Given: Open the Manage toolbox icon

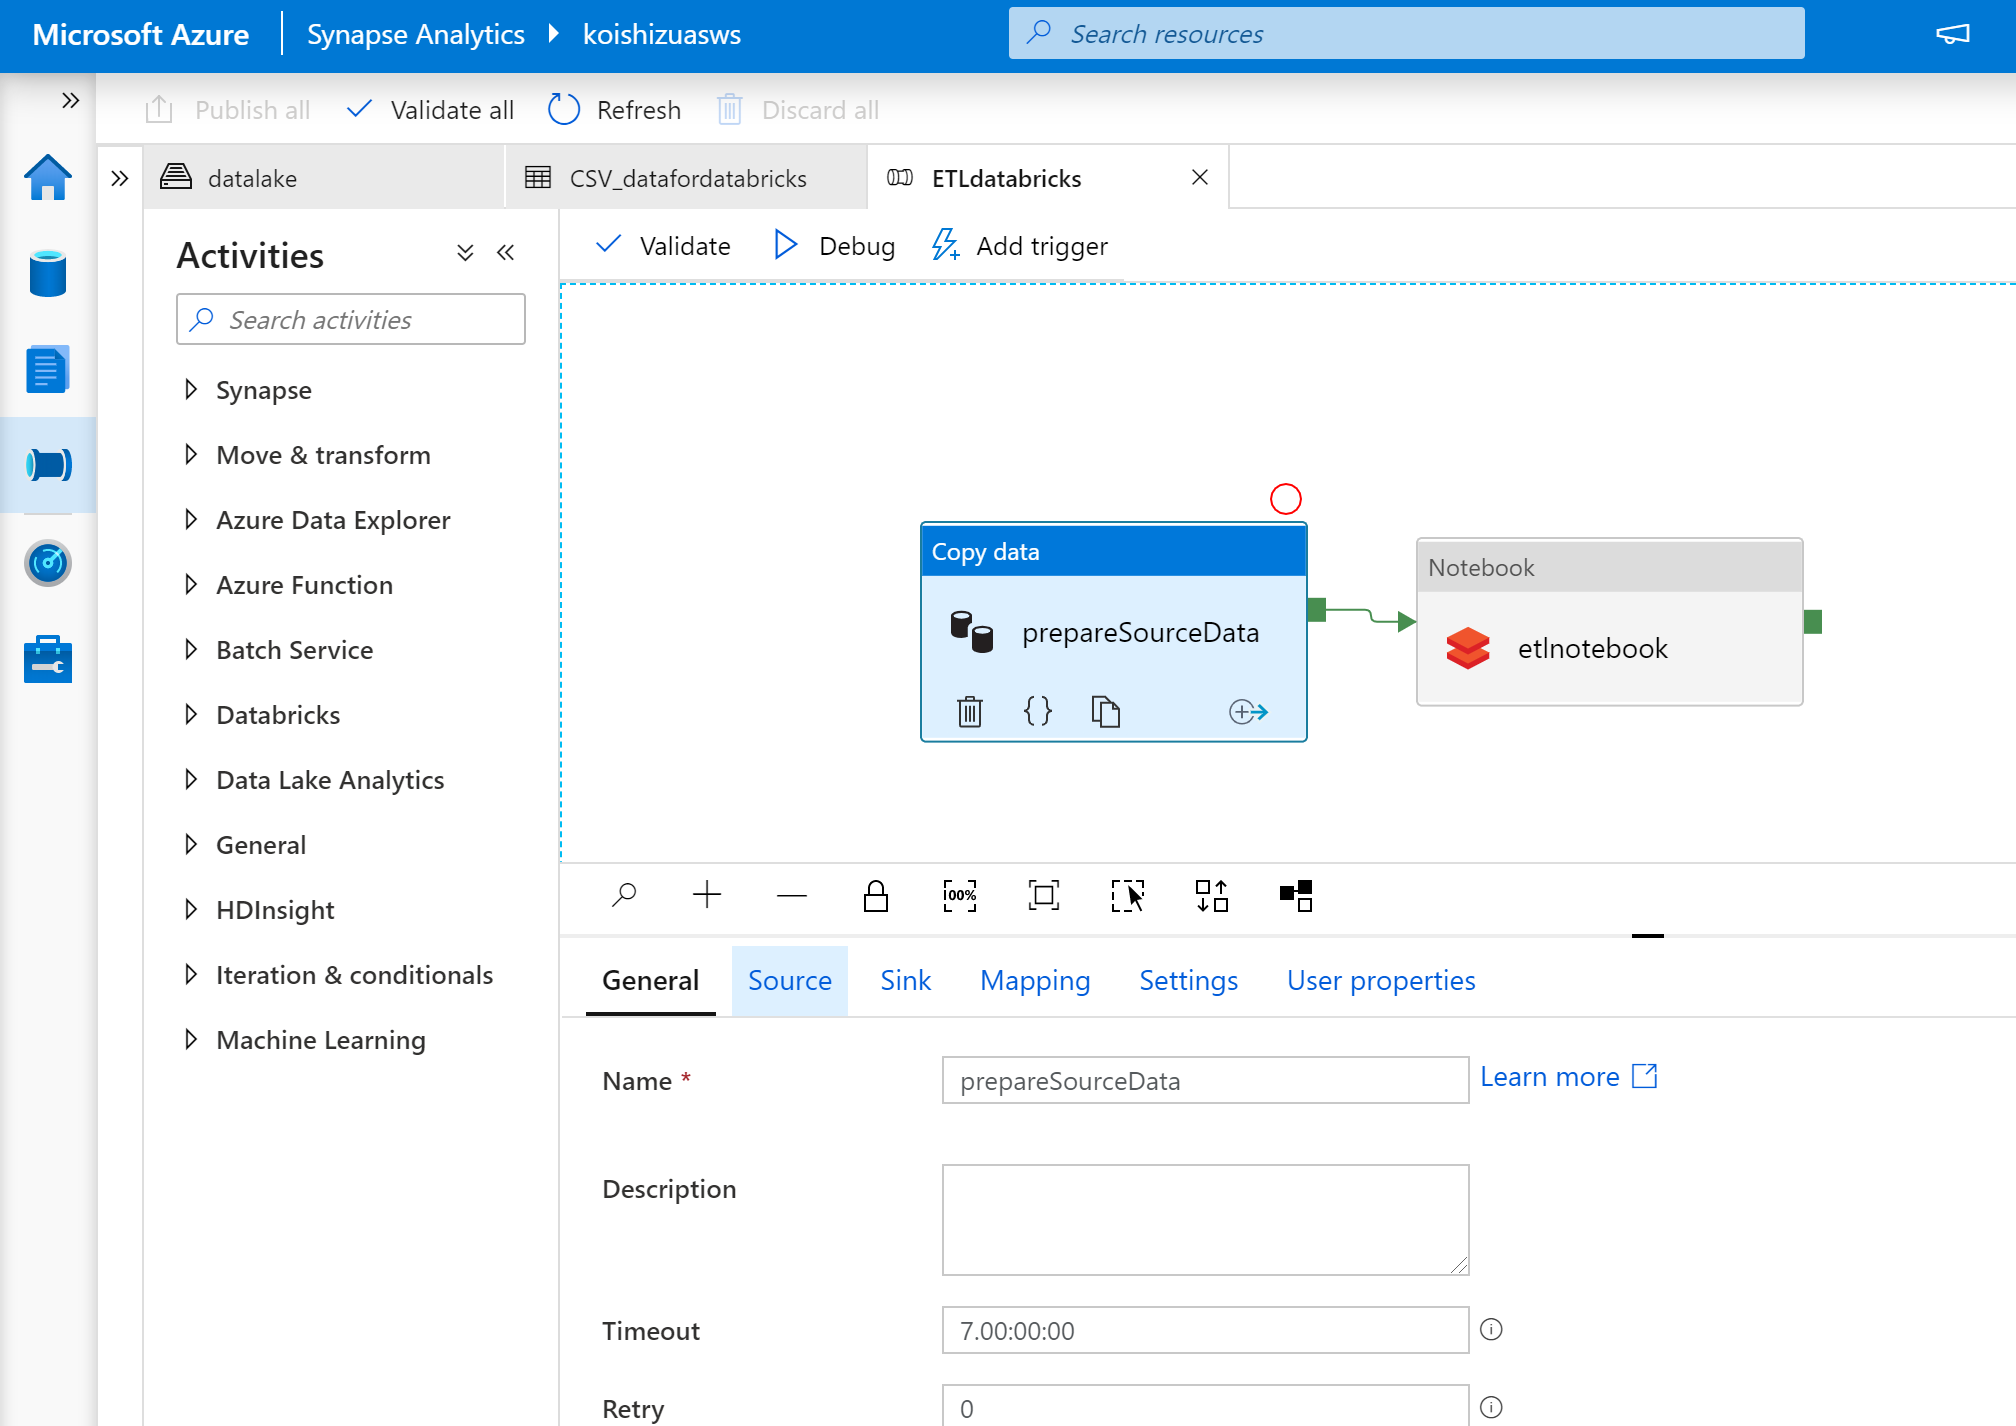Looking at the screenshot, I should click(48, 660).
